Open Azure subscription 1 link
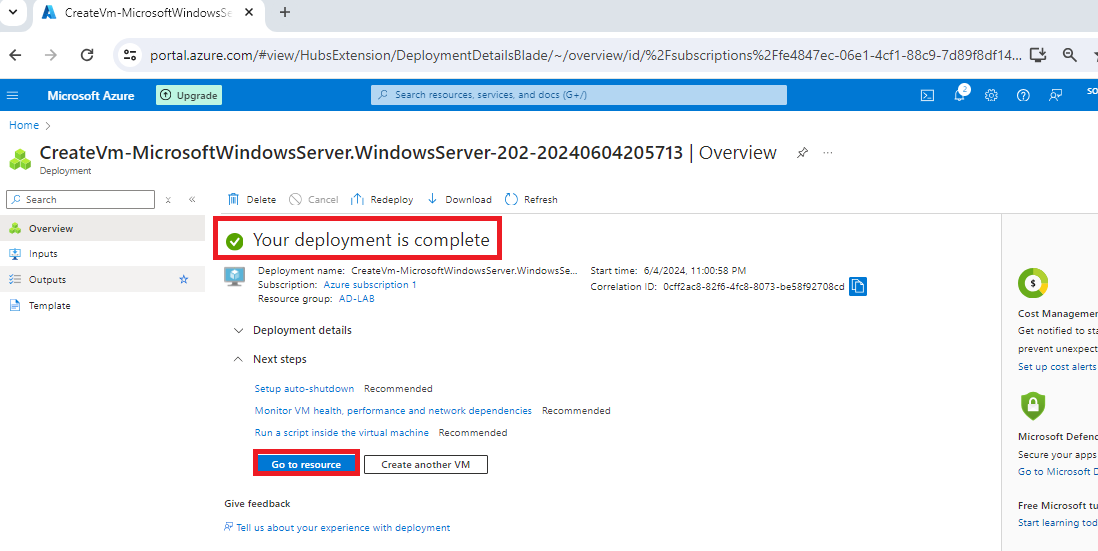Viewport: 1098px width, 551px height. coord(370,285)
